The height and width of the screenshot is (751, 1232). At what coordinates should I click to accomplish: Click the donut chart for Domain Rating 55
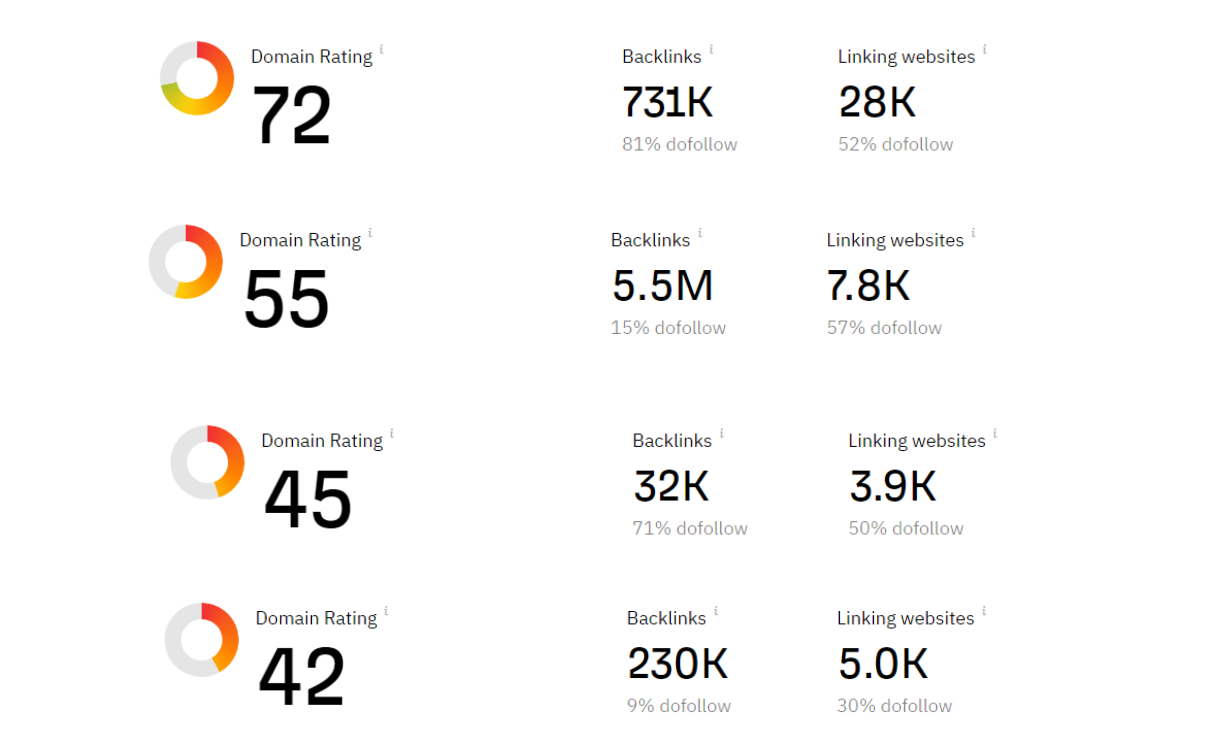[x=186, y=262]
